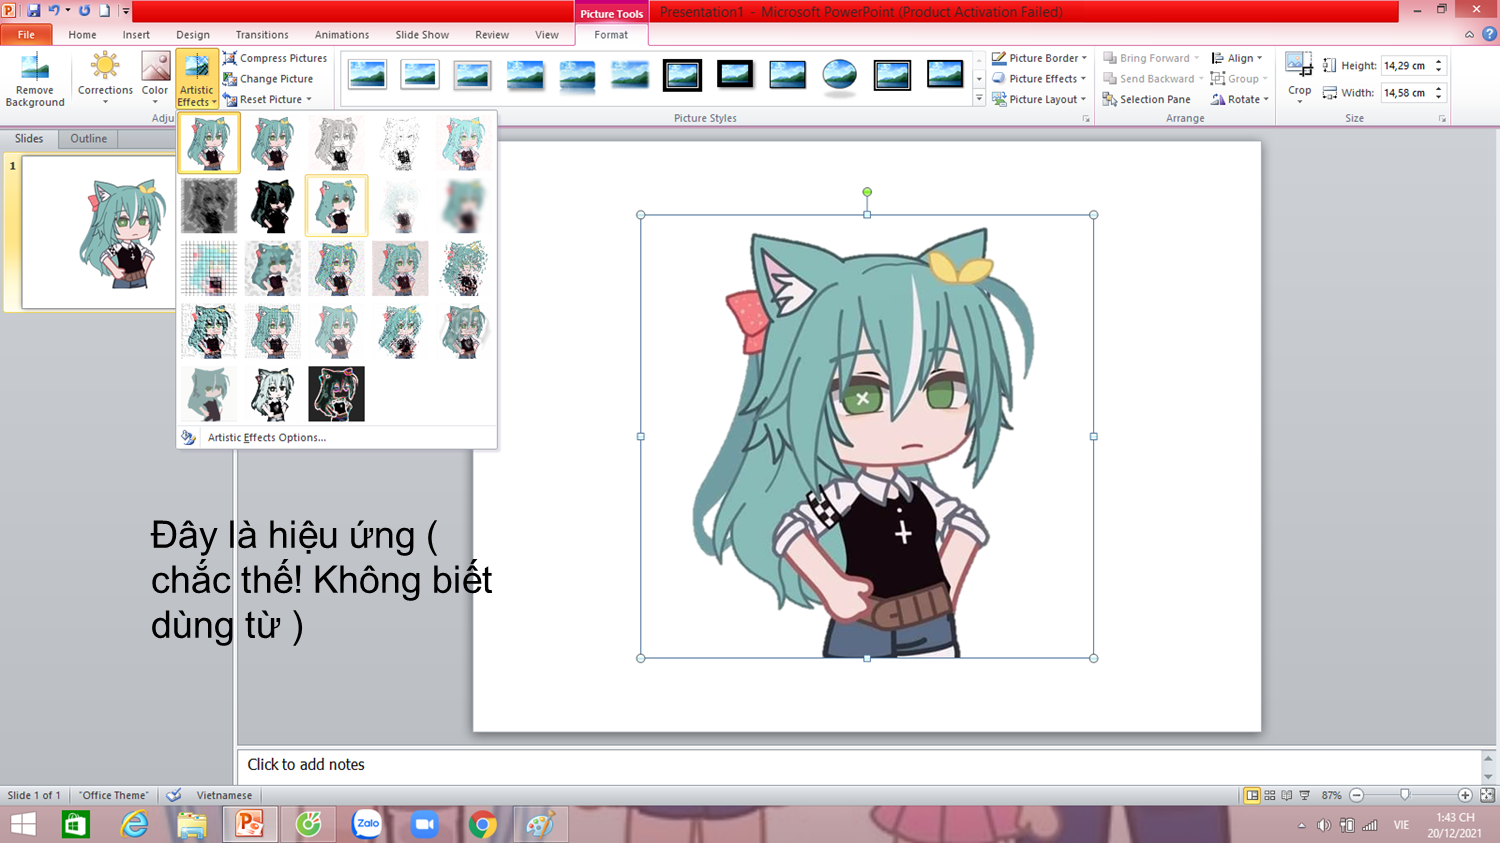Viewport: 1500px width, 843px height.
Task: Switch to Normal view icon
Action: point(1252,795)
